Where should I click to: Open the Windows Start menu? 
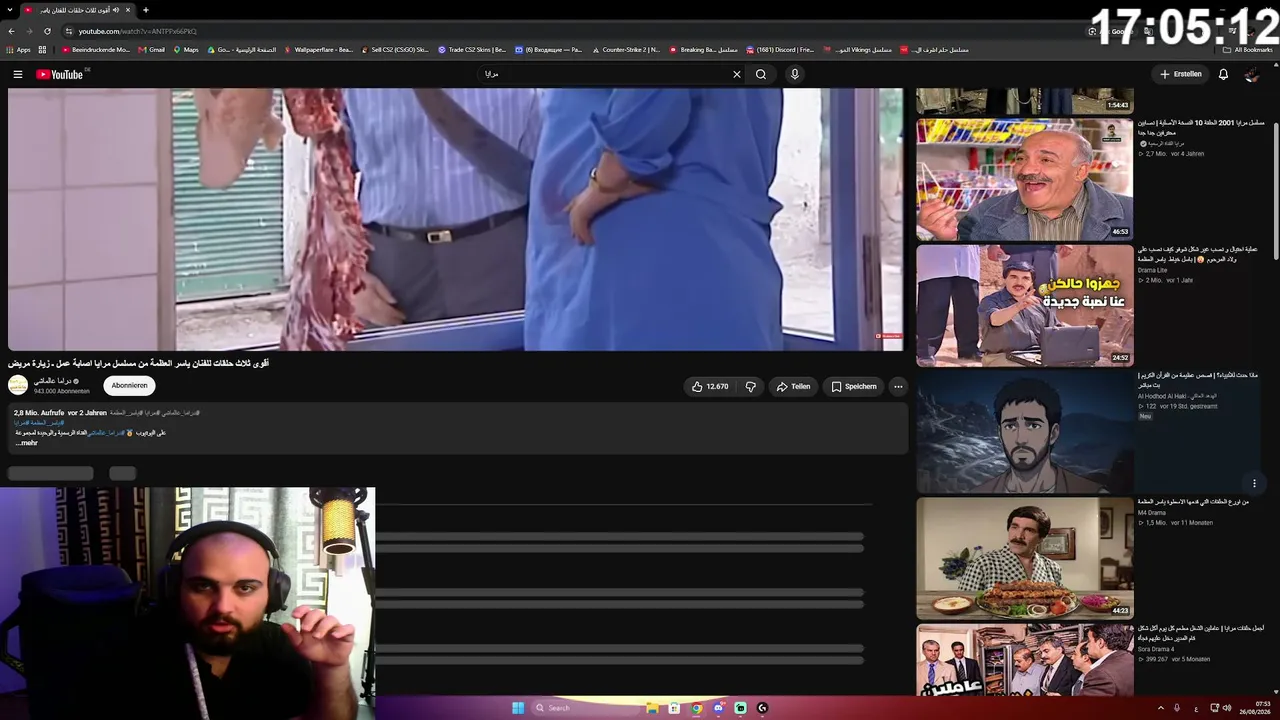(518, 708)
